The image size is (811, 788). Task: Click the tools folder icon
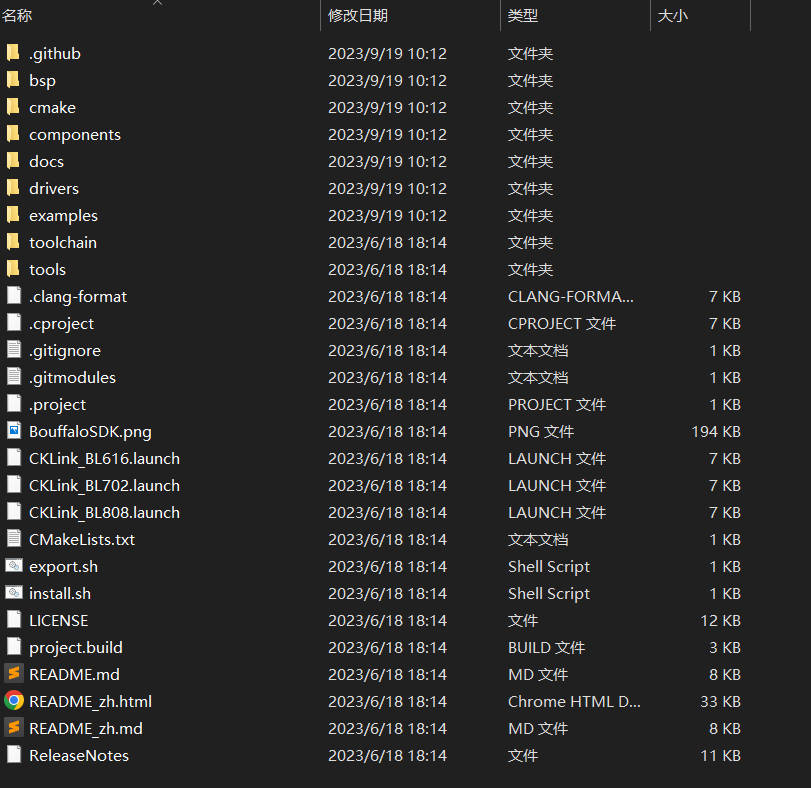click(x=13, y=269)
